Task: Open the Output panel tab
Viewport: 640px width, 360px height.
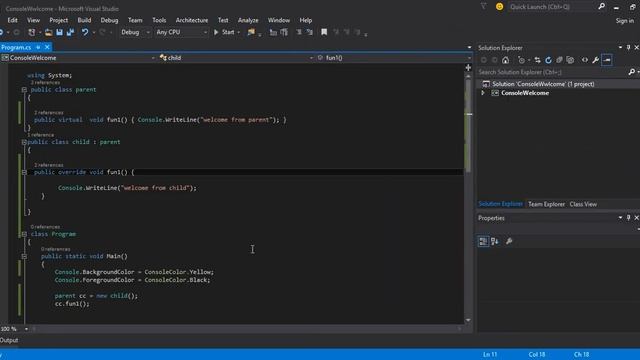Action: point(9,340)
